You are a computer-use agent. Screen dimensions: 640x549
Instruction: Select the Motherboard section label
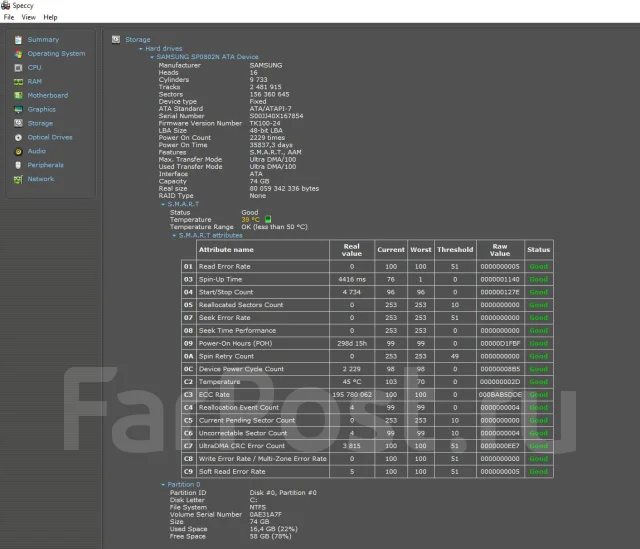coord(48,95)
